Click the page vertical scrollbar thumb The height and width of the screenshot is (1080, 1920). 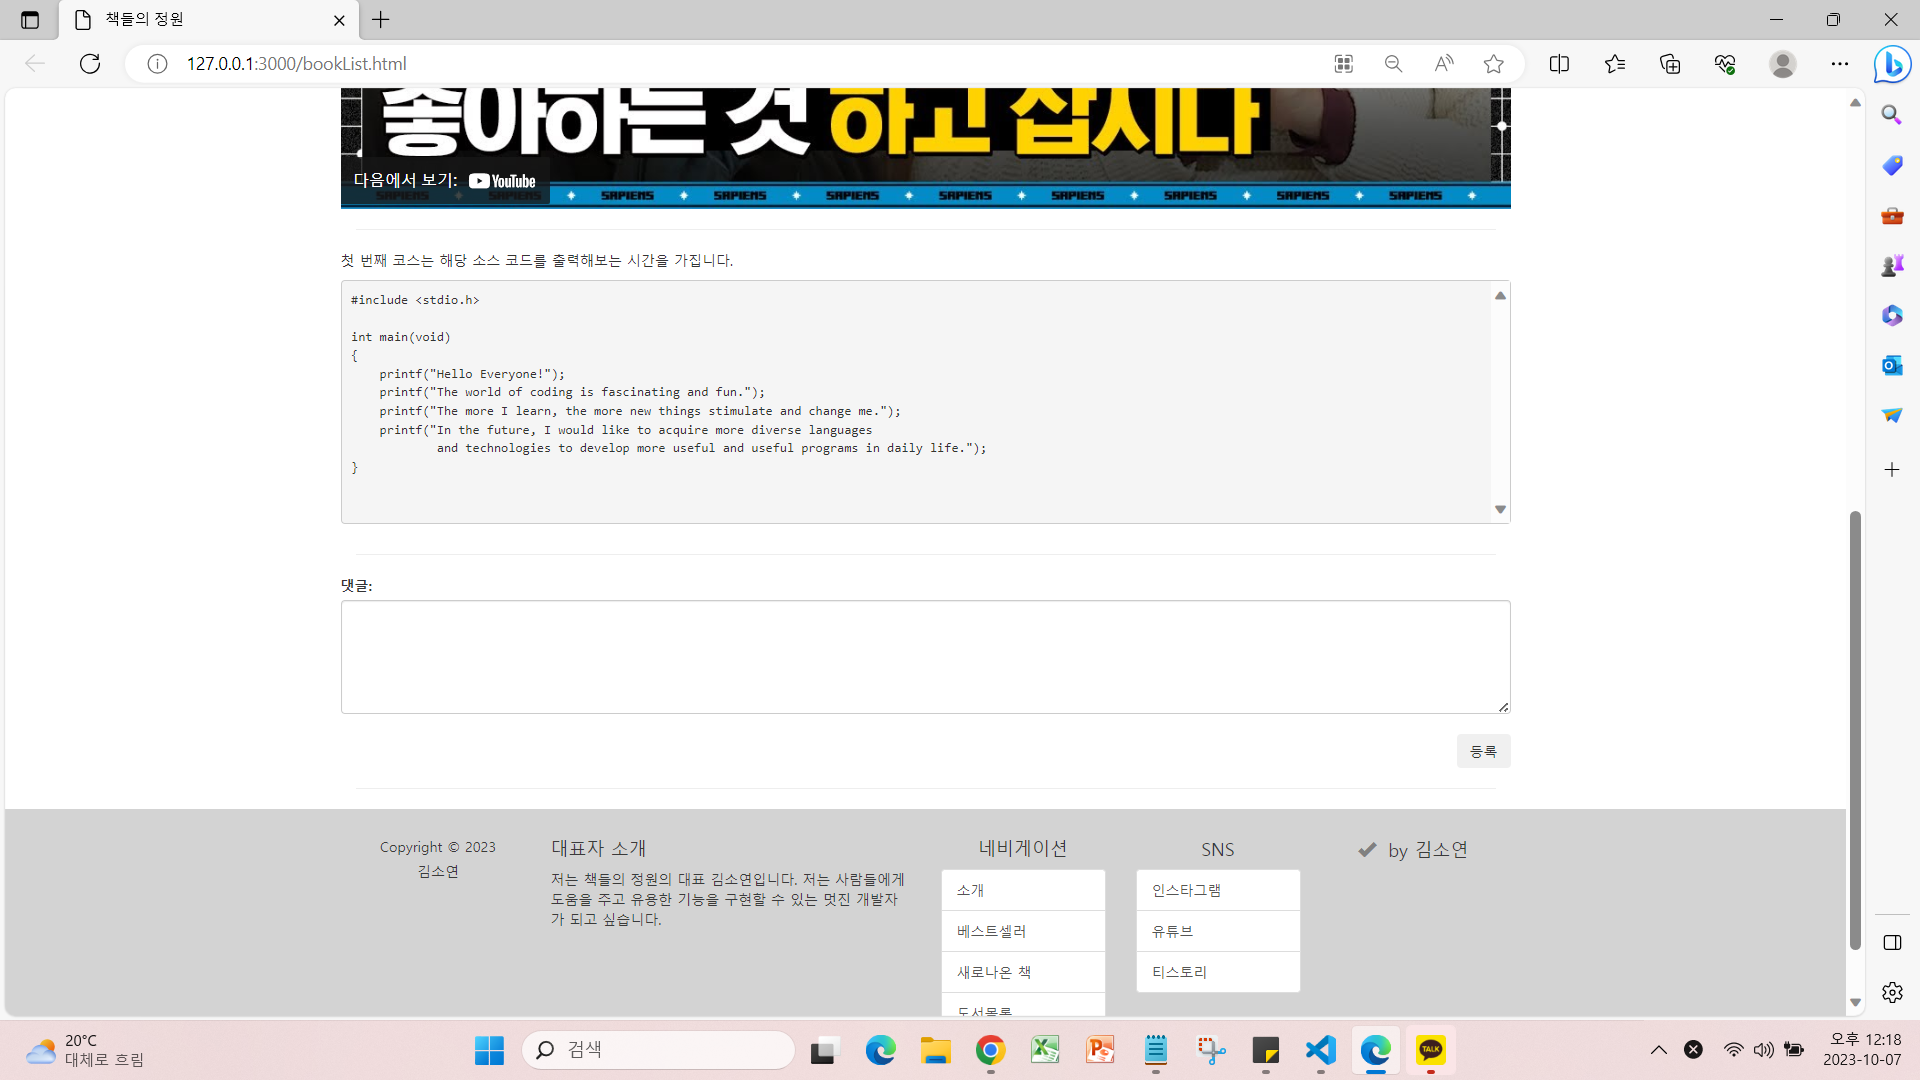tap(1855, 730)
